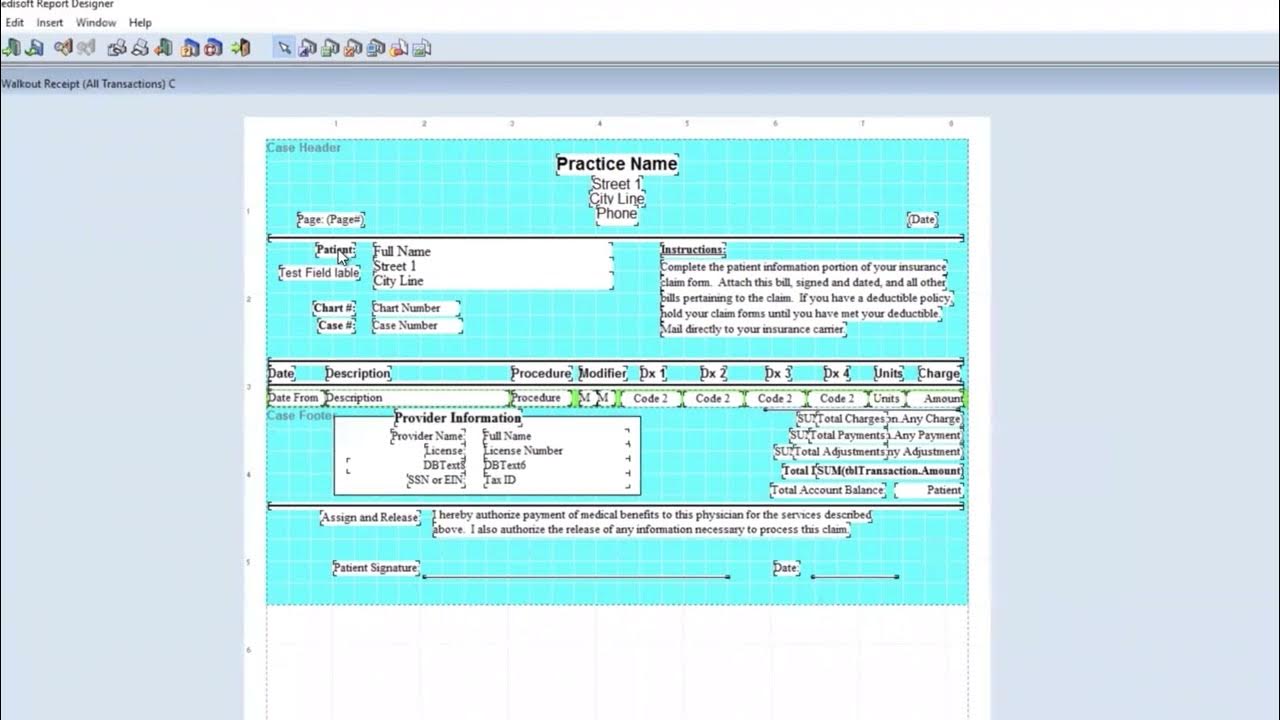Select the Charge column header

(x=939, y=373)
